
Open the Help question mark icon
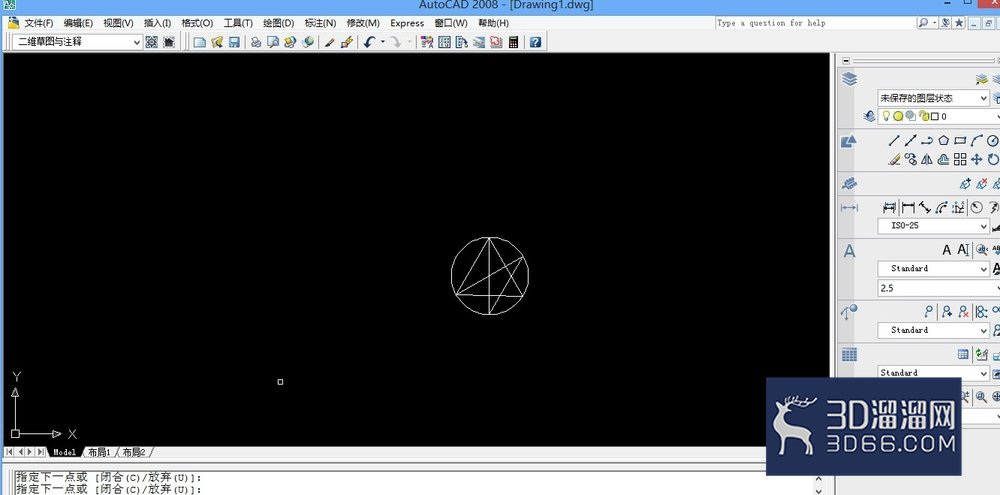535,42
